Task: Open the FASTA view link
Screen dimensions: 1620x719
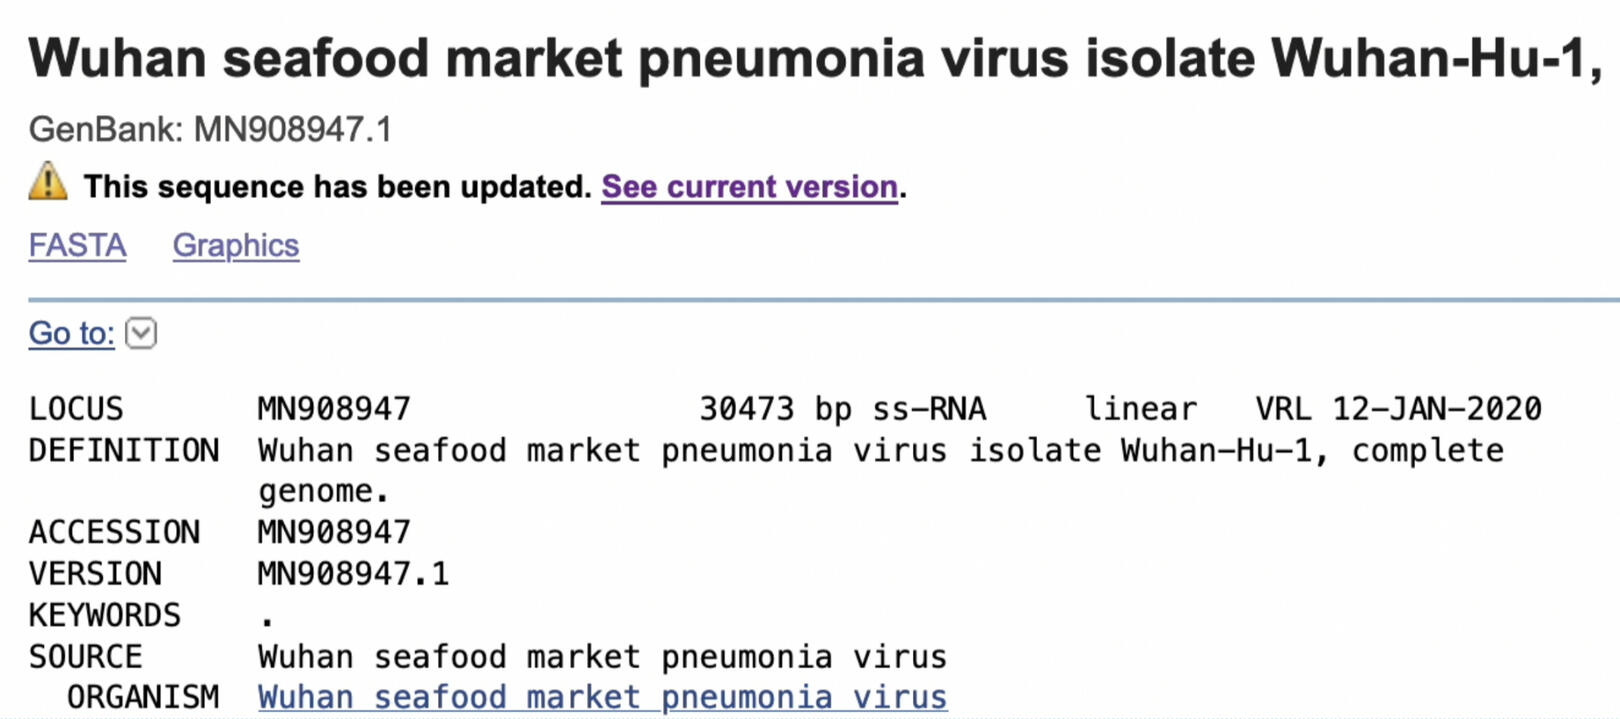Action: pos(77,246)
